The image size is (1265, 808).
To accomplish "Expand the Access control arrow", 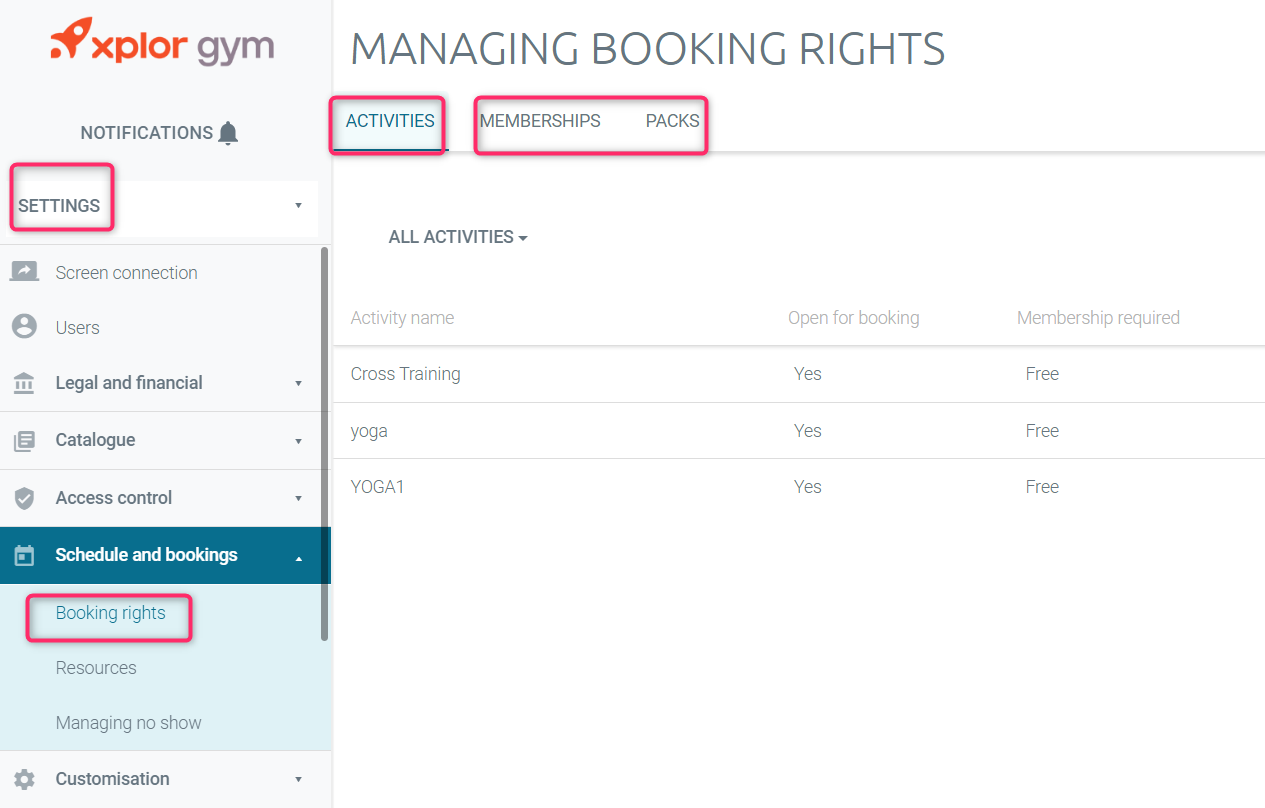I will click(298, 498).
